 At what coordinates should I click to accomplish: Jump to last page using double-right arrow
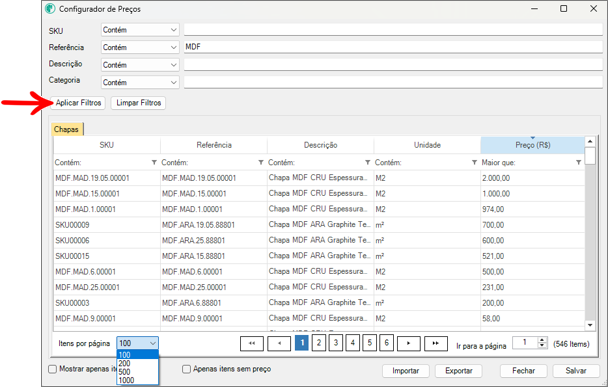click(436, 344)
